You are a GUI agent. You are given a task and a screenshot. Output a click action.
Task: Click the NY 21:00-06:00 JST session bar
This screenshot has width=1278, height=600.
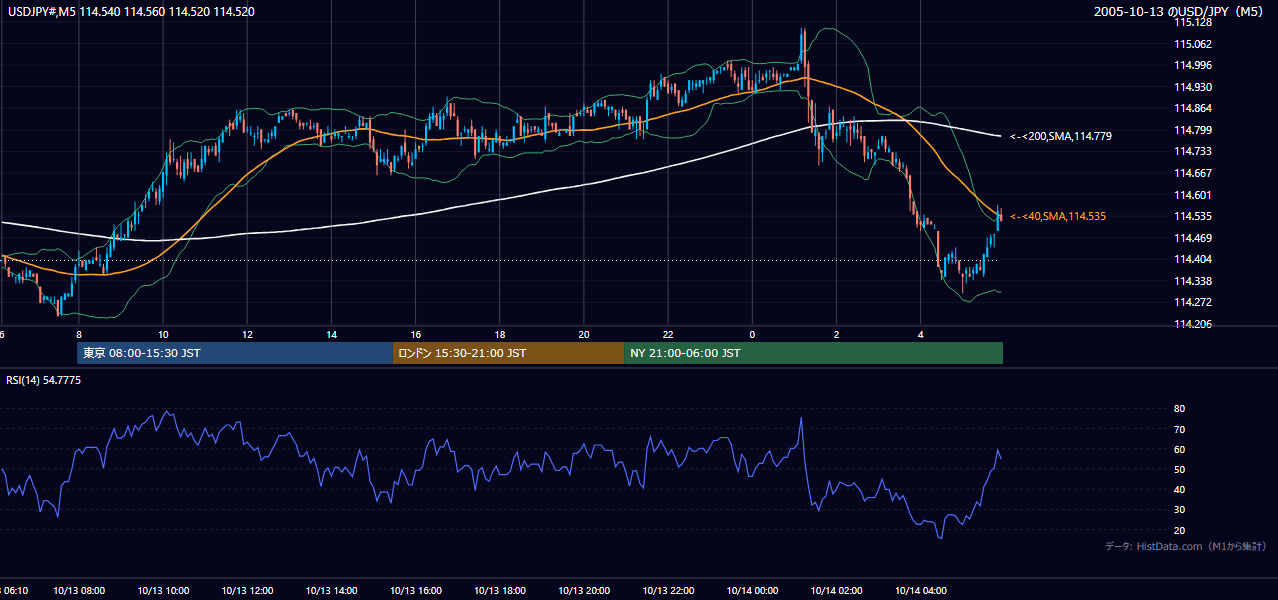pyautogui.click(x=813, y=353)
